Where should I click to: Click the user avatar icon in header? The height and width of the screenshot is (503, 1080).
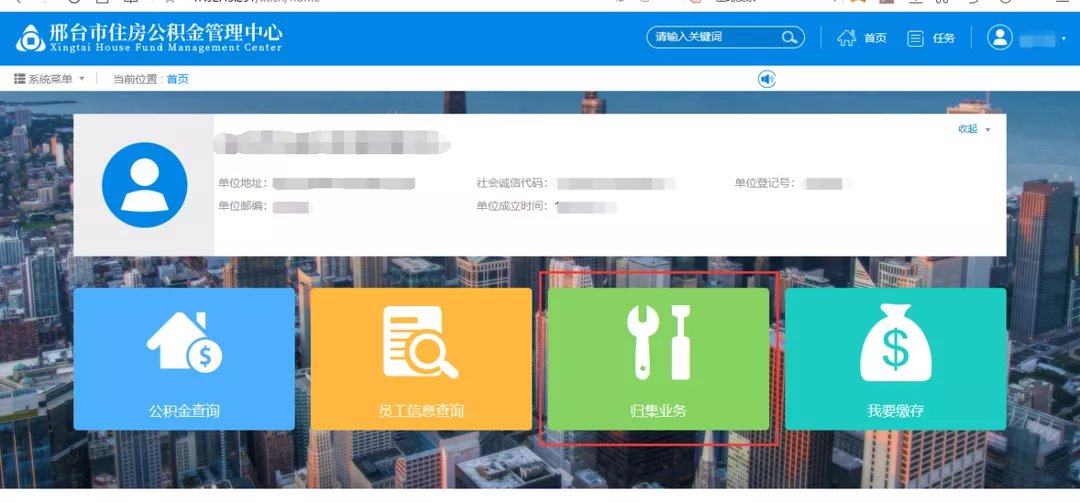coord(1000,38)
